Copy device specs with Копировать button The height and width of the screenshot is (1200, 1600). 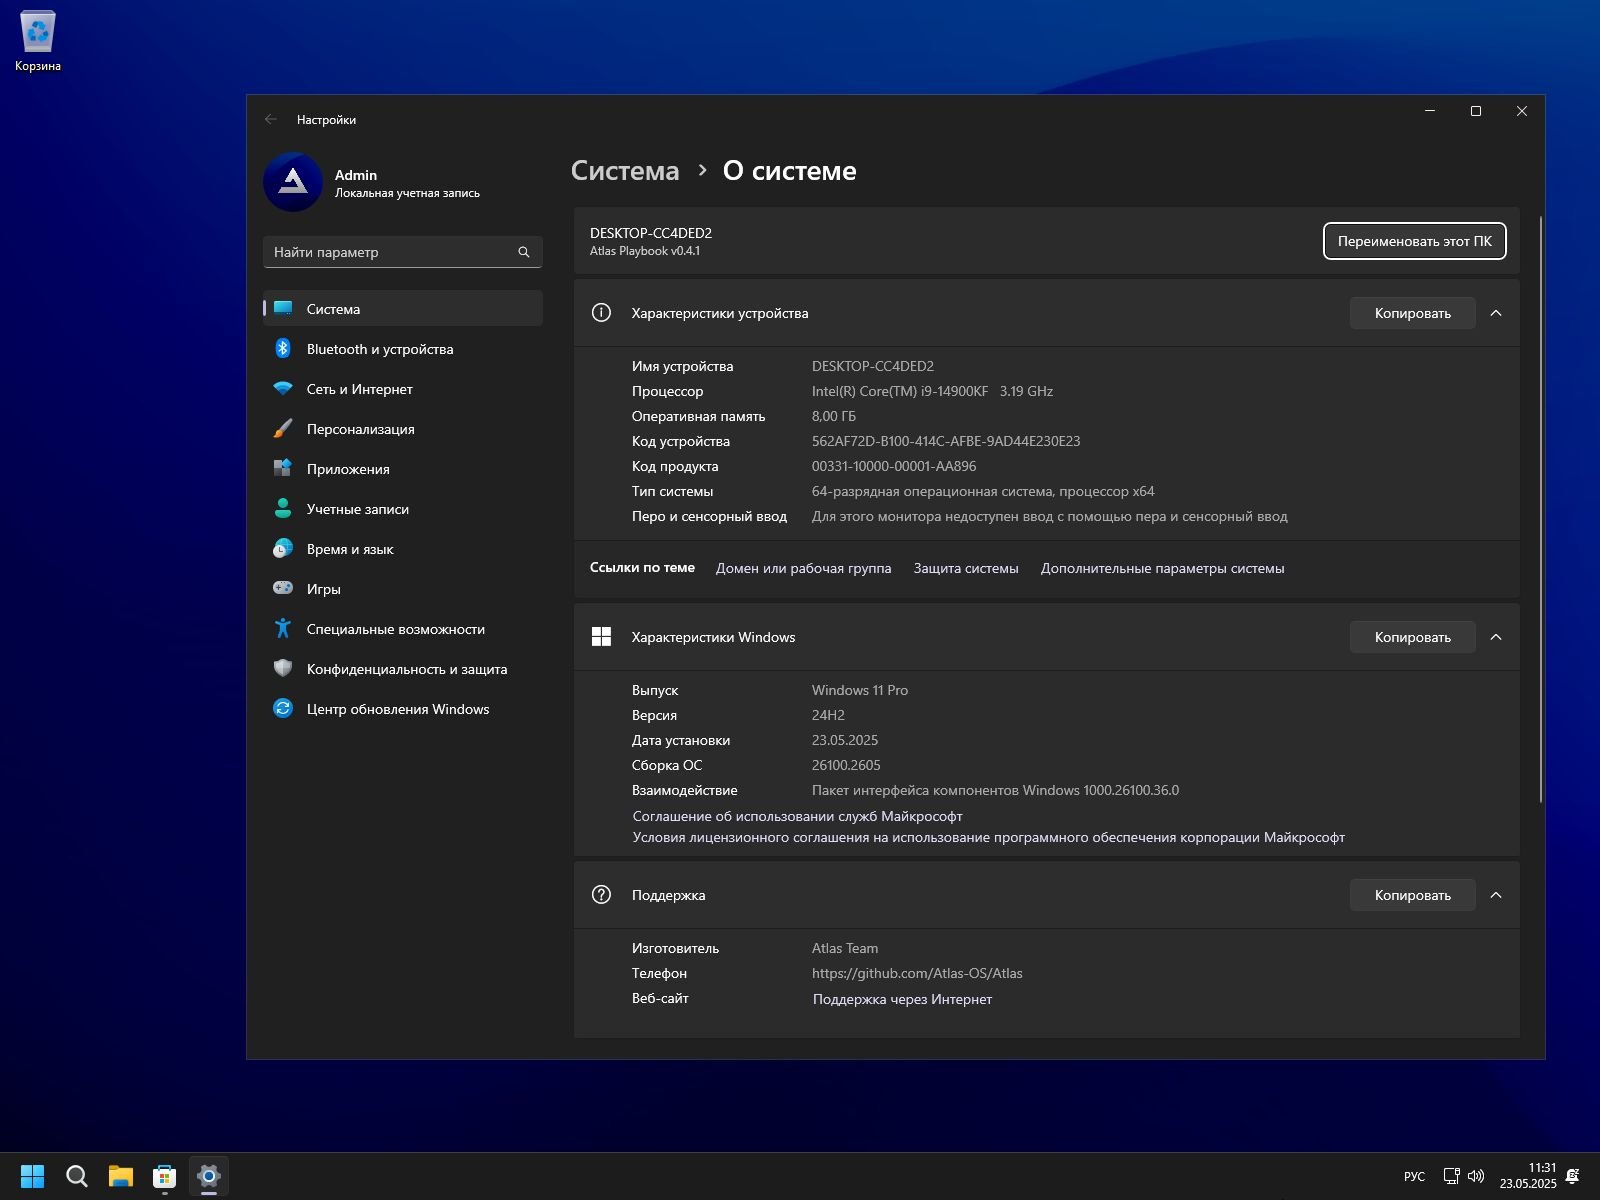point(1412,313)
